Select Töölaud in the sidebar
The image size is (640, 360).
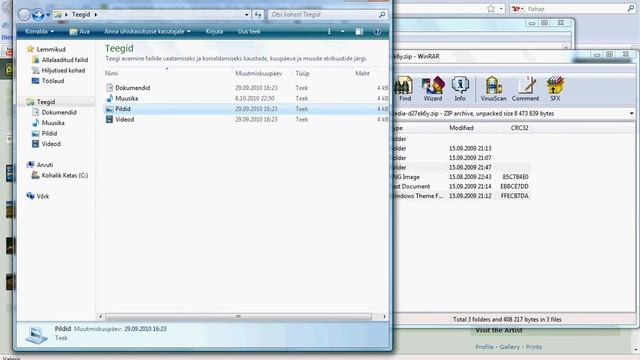click(48, 81)
